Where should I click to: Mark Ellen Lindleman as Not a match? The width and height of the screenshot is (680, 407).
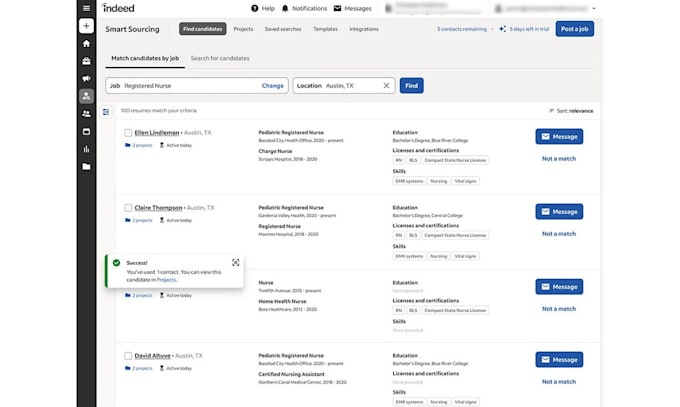pos(559,159)
